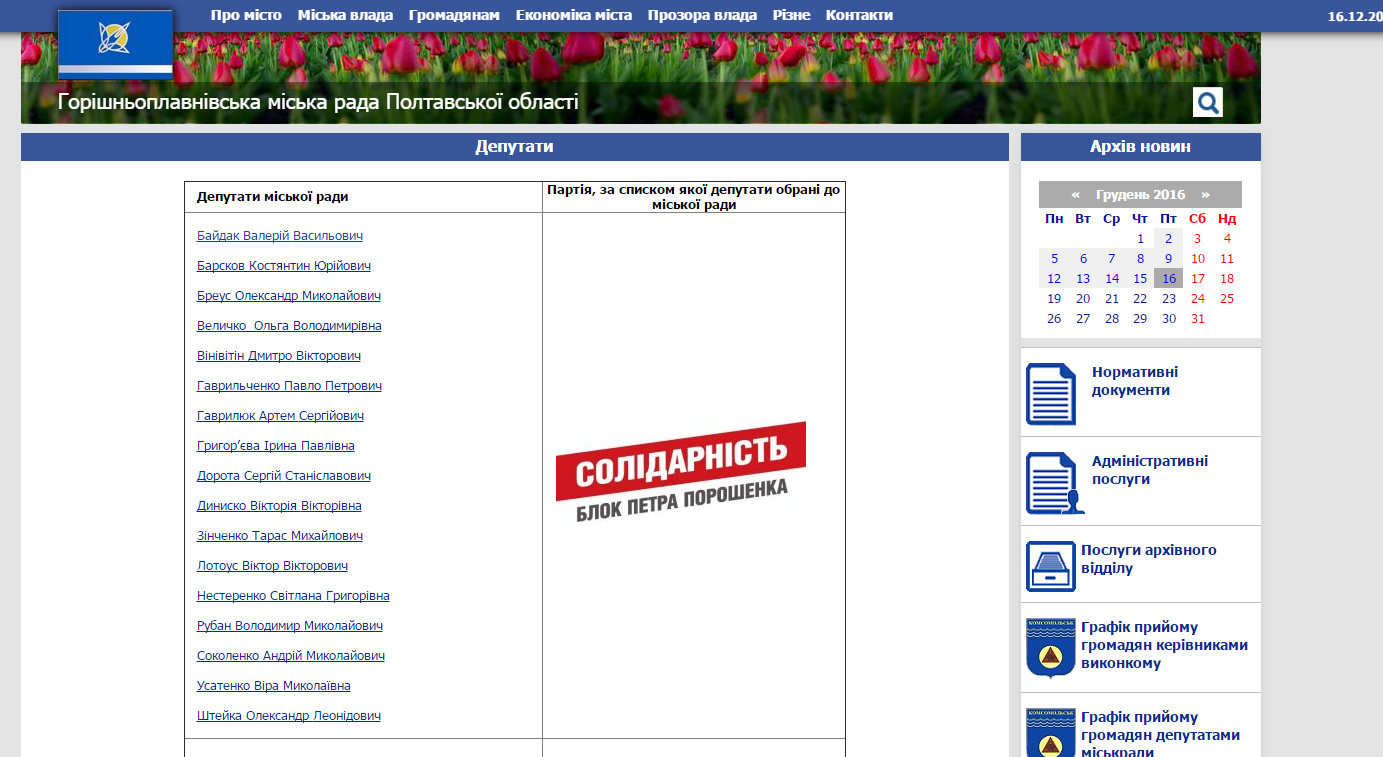Click the city flag logo in header
This screenshot has width=1383, height=757.
tap(115, 44)
